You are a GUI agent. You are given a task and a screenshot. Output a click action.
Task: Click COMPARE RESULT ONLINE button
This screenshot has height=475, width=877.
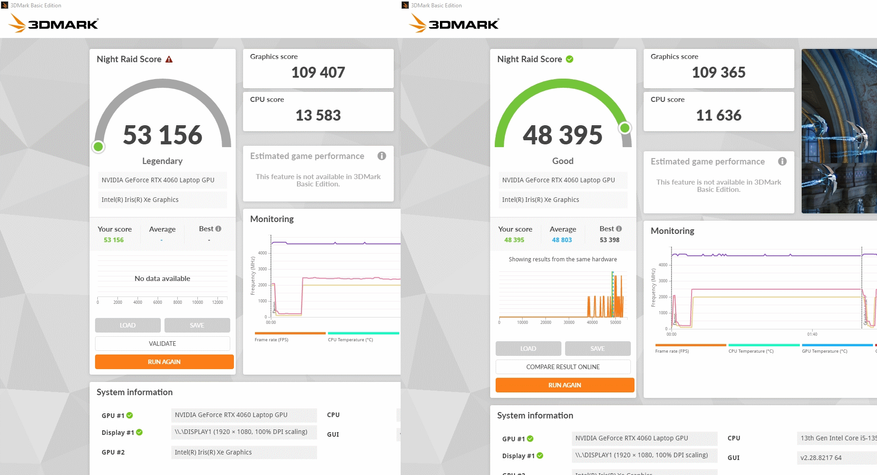(563, 367)
